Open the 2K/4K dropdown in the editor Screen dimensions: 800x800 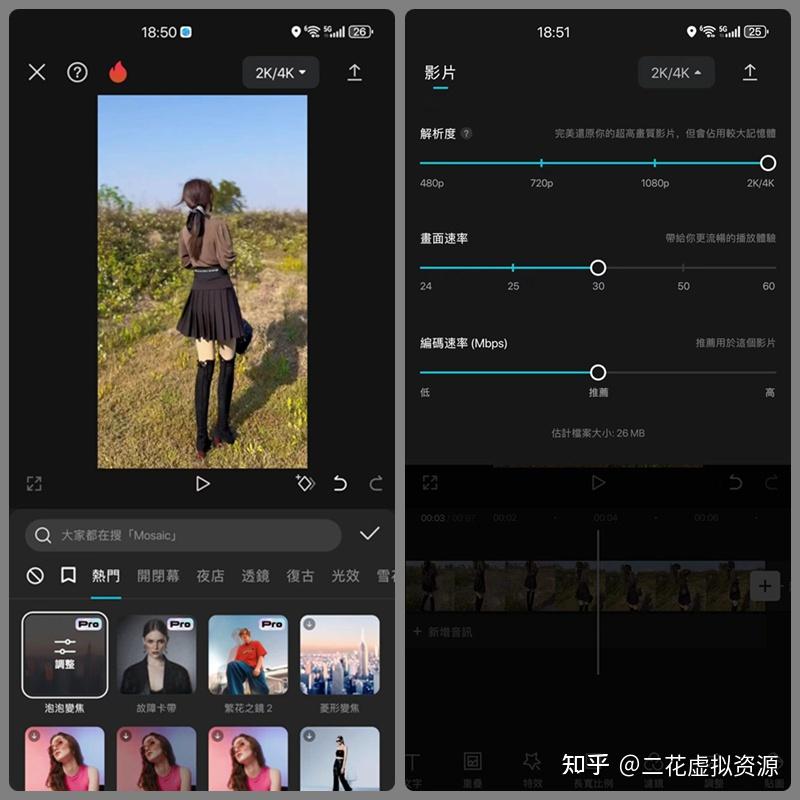(x=279, y=72)
